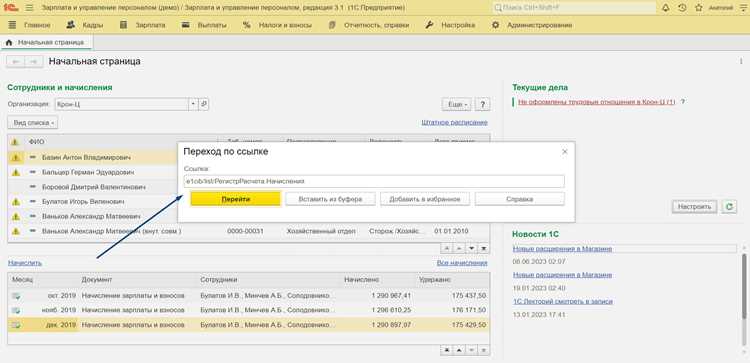Click the question mark help button
Screen dimensions: 750x363
483,104
